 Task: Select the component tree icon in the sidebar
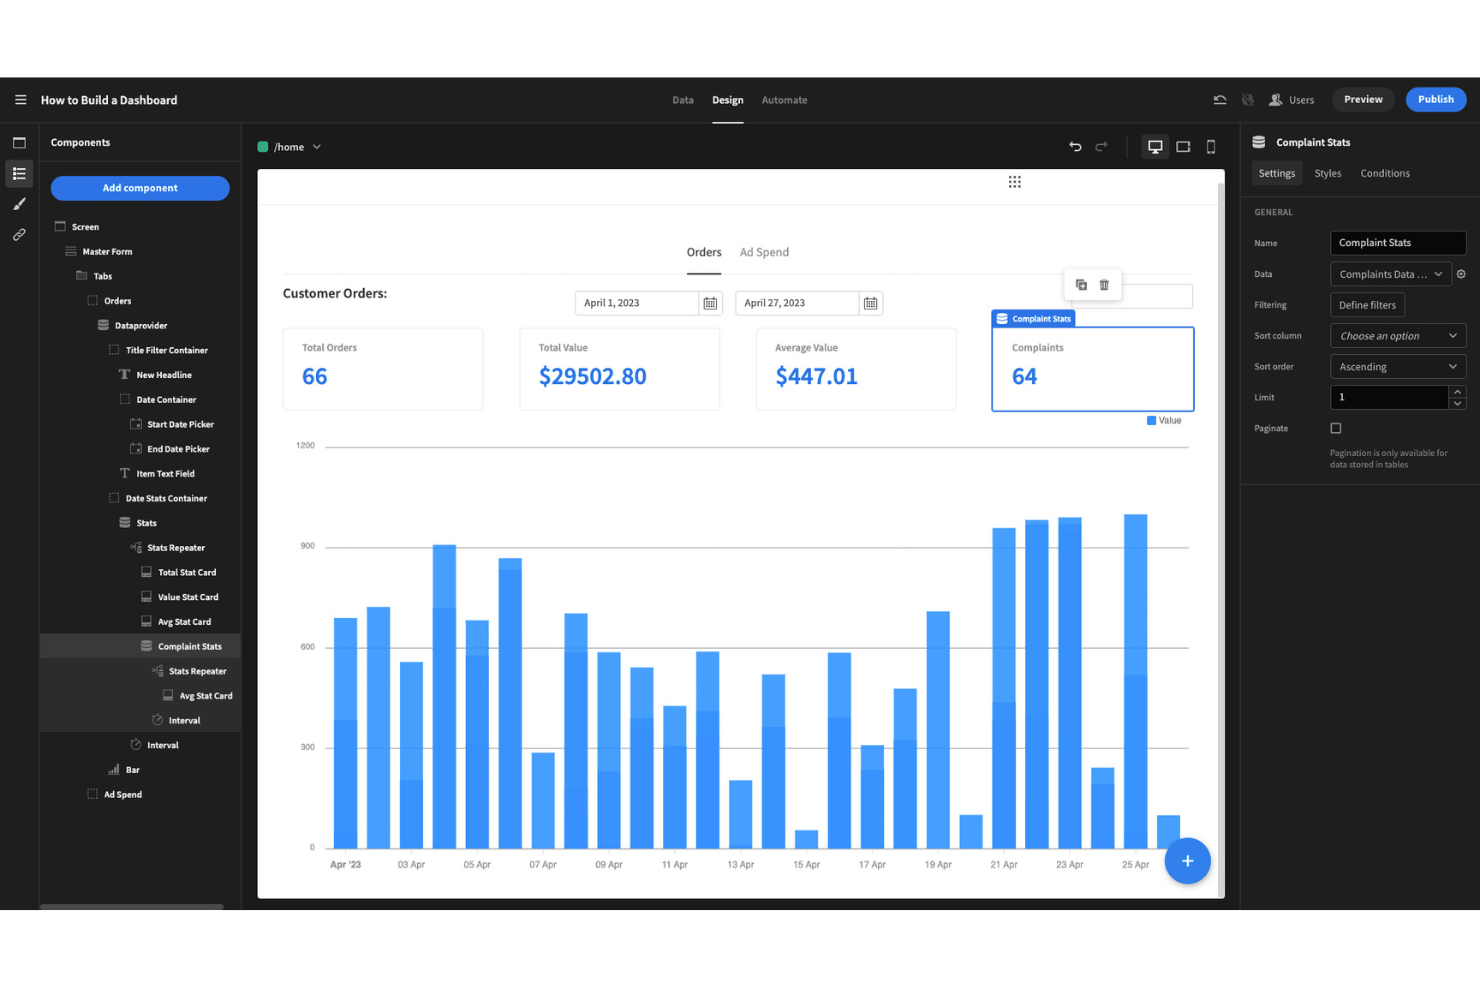click(x=19, y=174)
